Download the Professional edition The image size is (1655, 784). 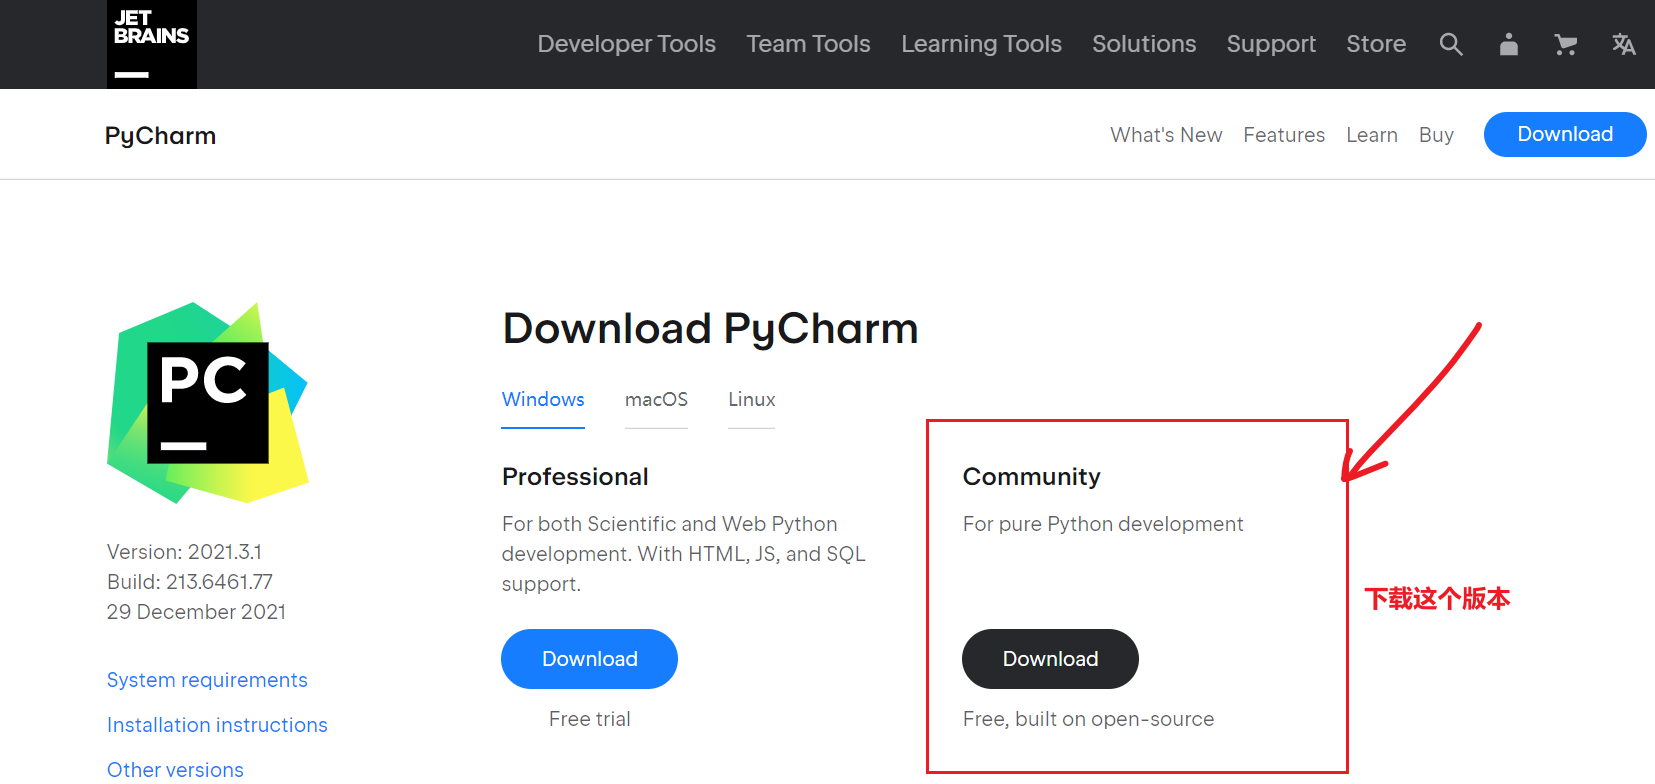[589, 659]
